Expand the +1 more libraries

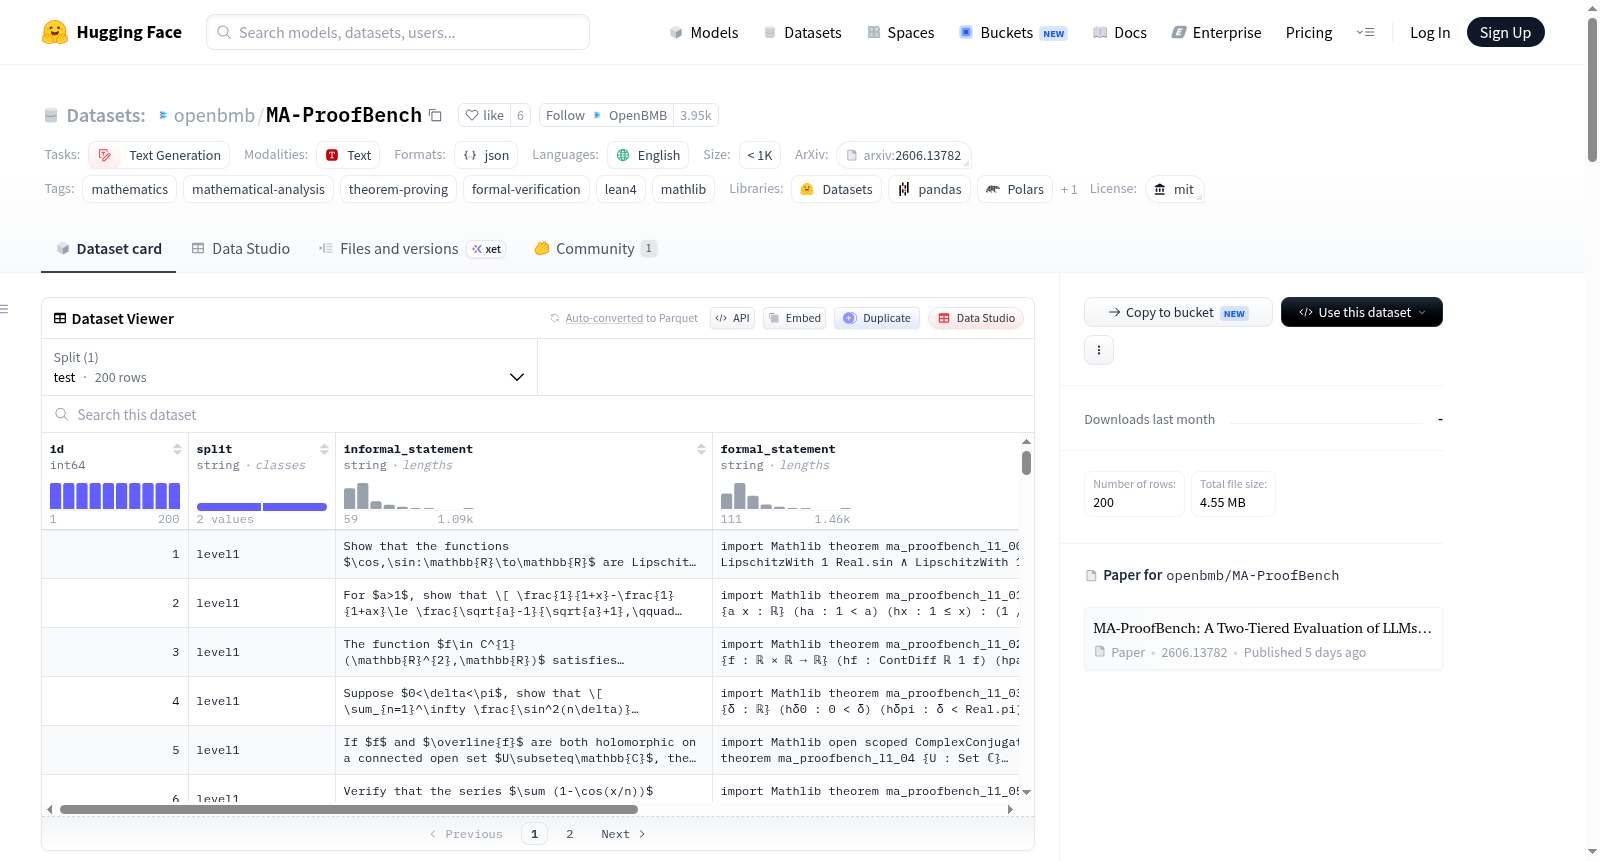(1069, 189)
